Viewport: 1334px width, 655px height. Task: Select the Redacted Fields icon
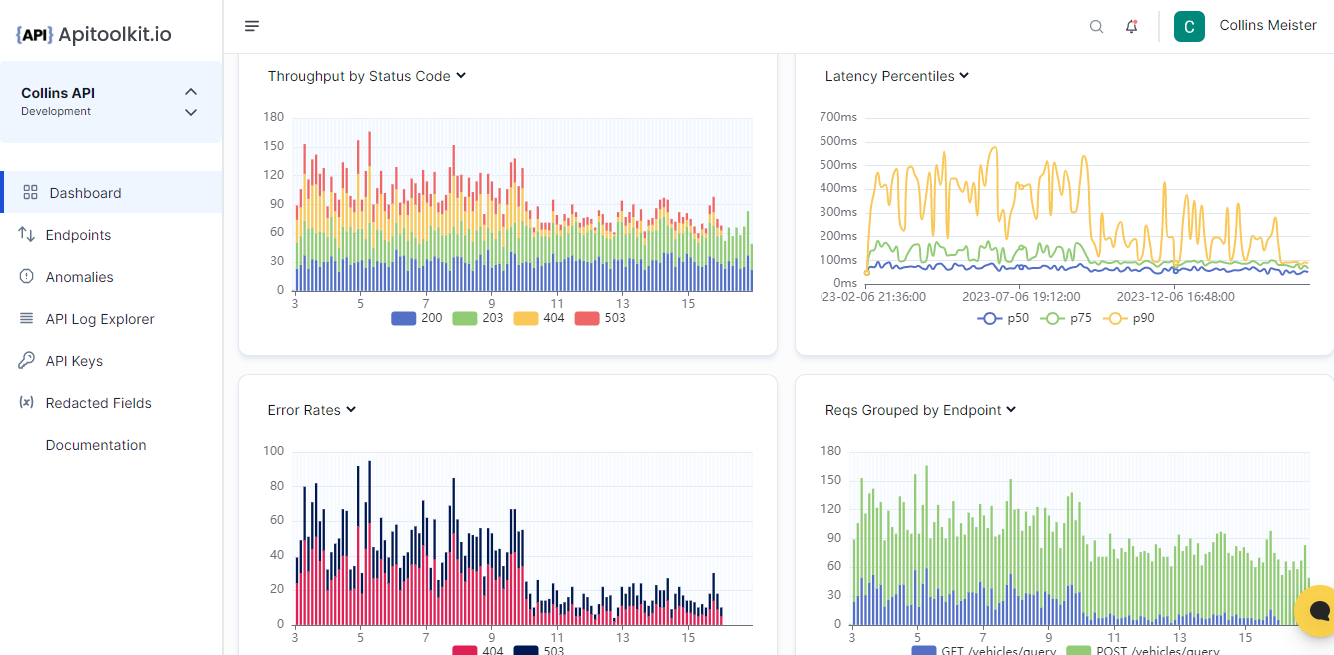pos(27,402)
